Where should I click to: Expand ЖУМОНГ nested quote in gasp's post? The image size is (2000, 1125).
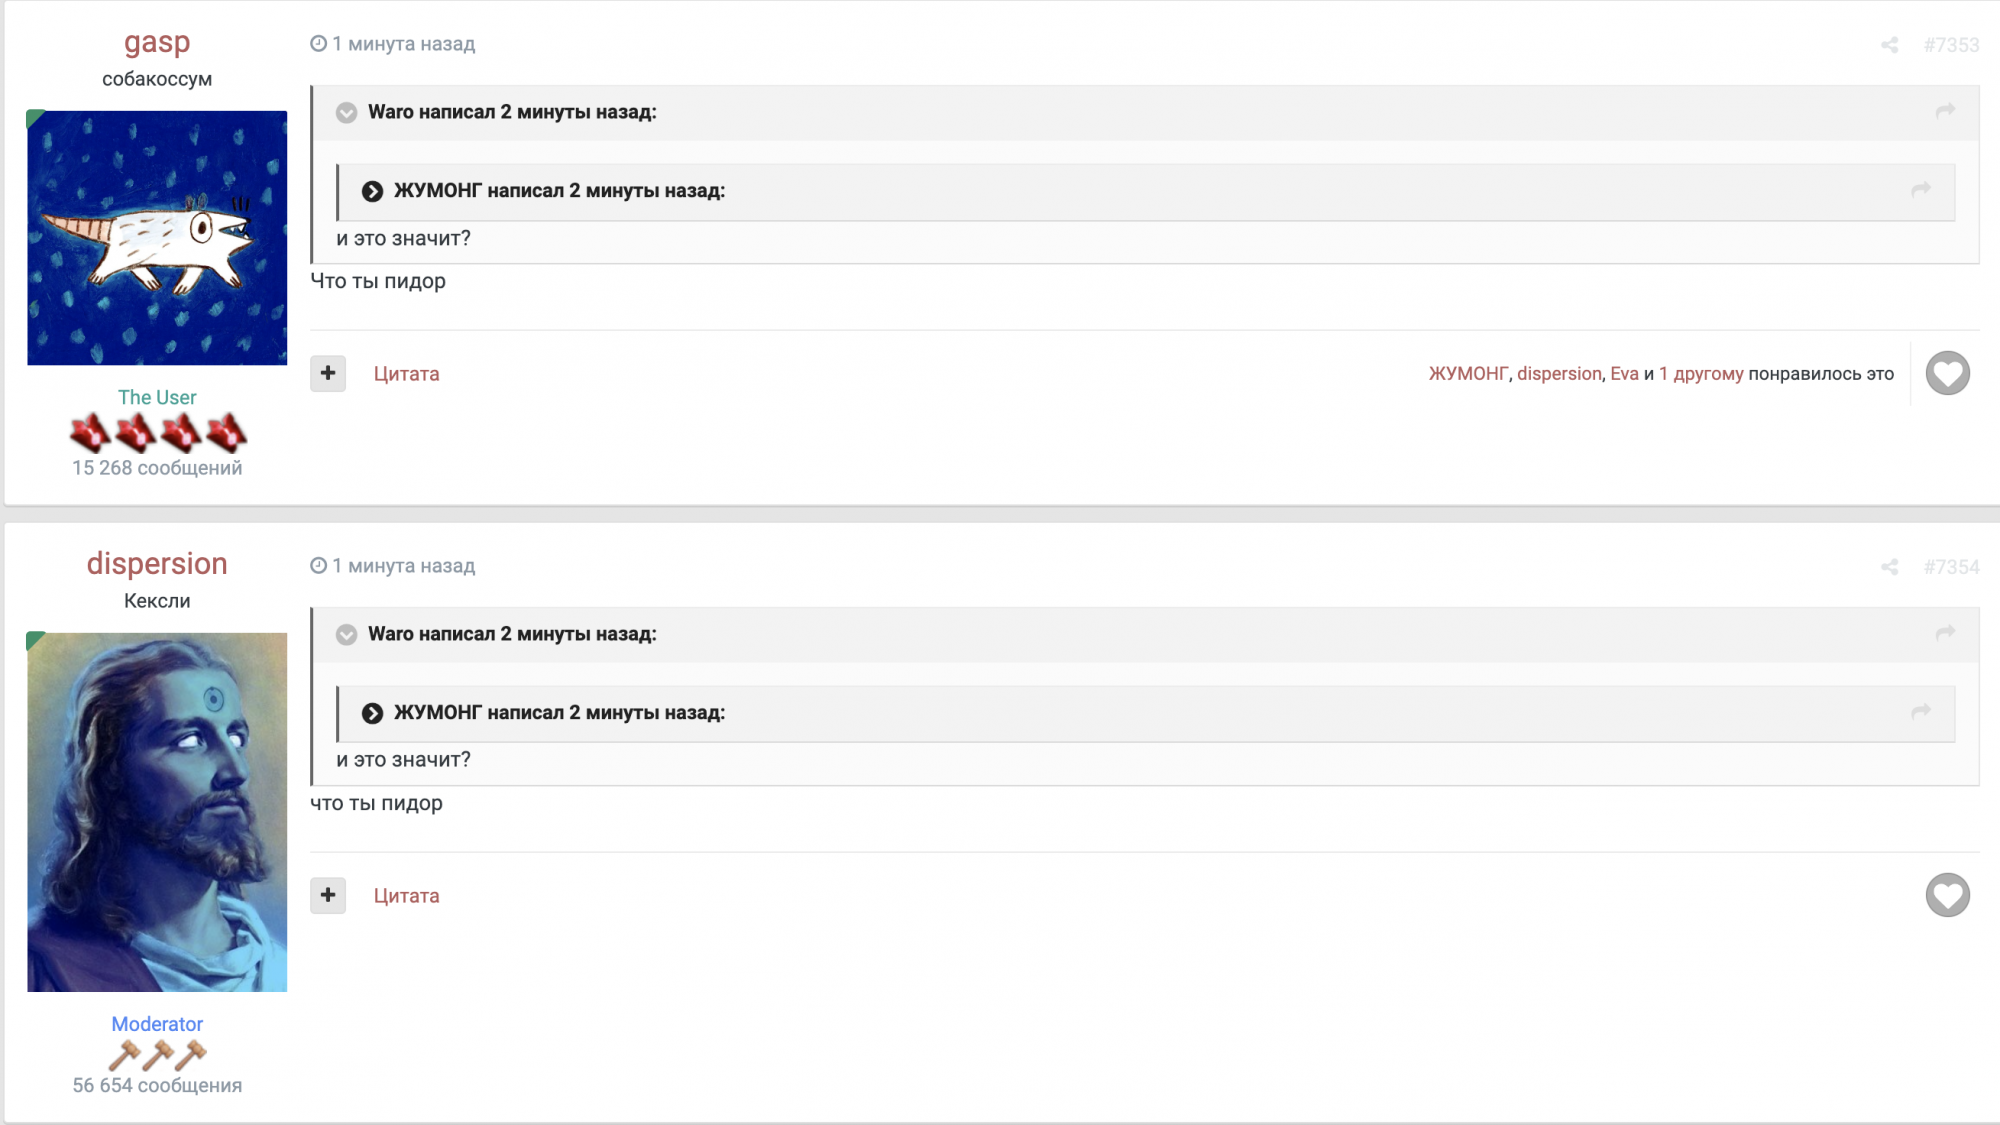(x=372, y=191)
